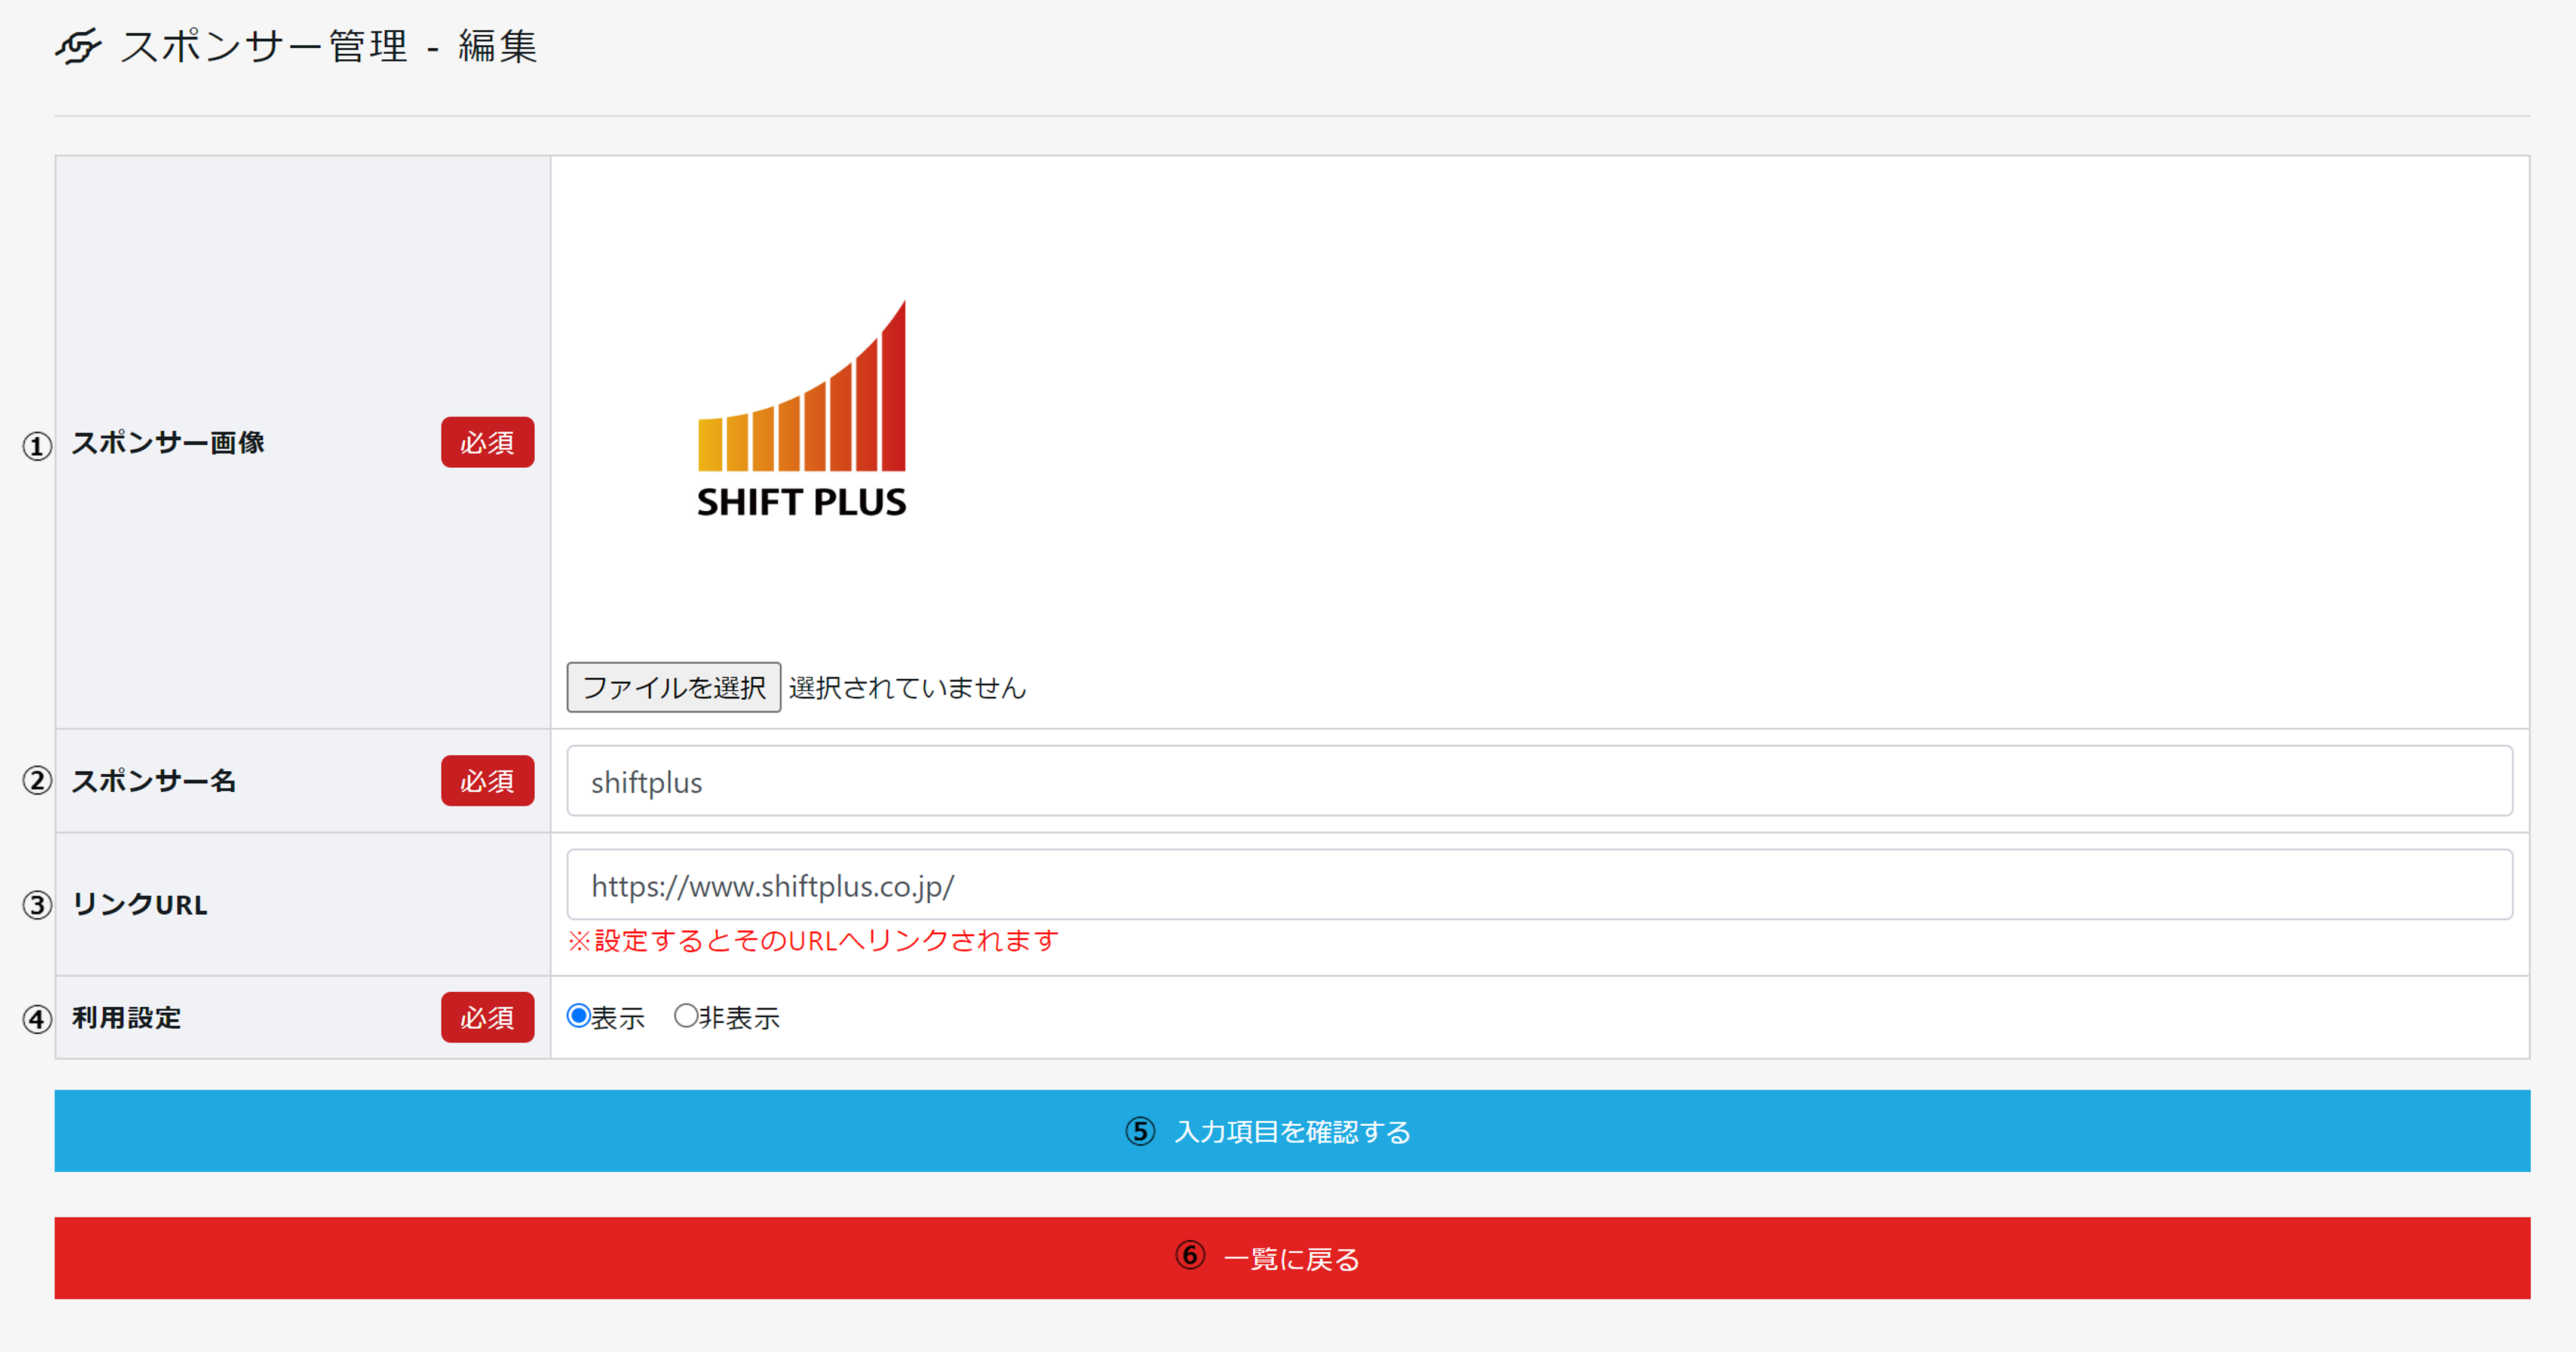The image size is (2576, 1352).
Task: Click the circled number 1 marker
Action: pyautogui.click(x=37, y=445)
